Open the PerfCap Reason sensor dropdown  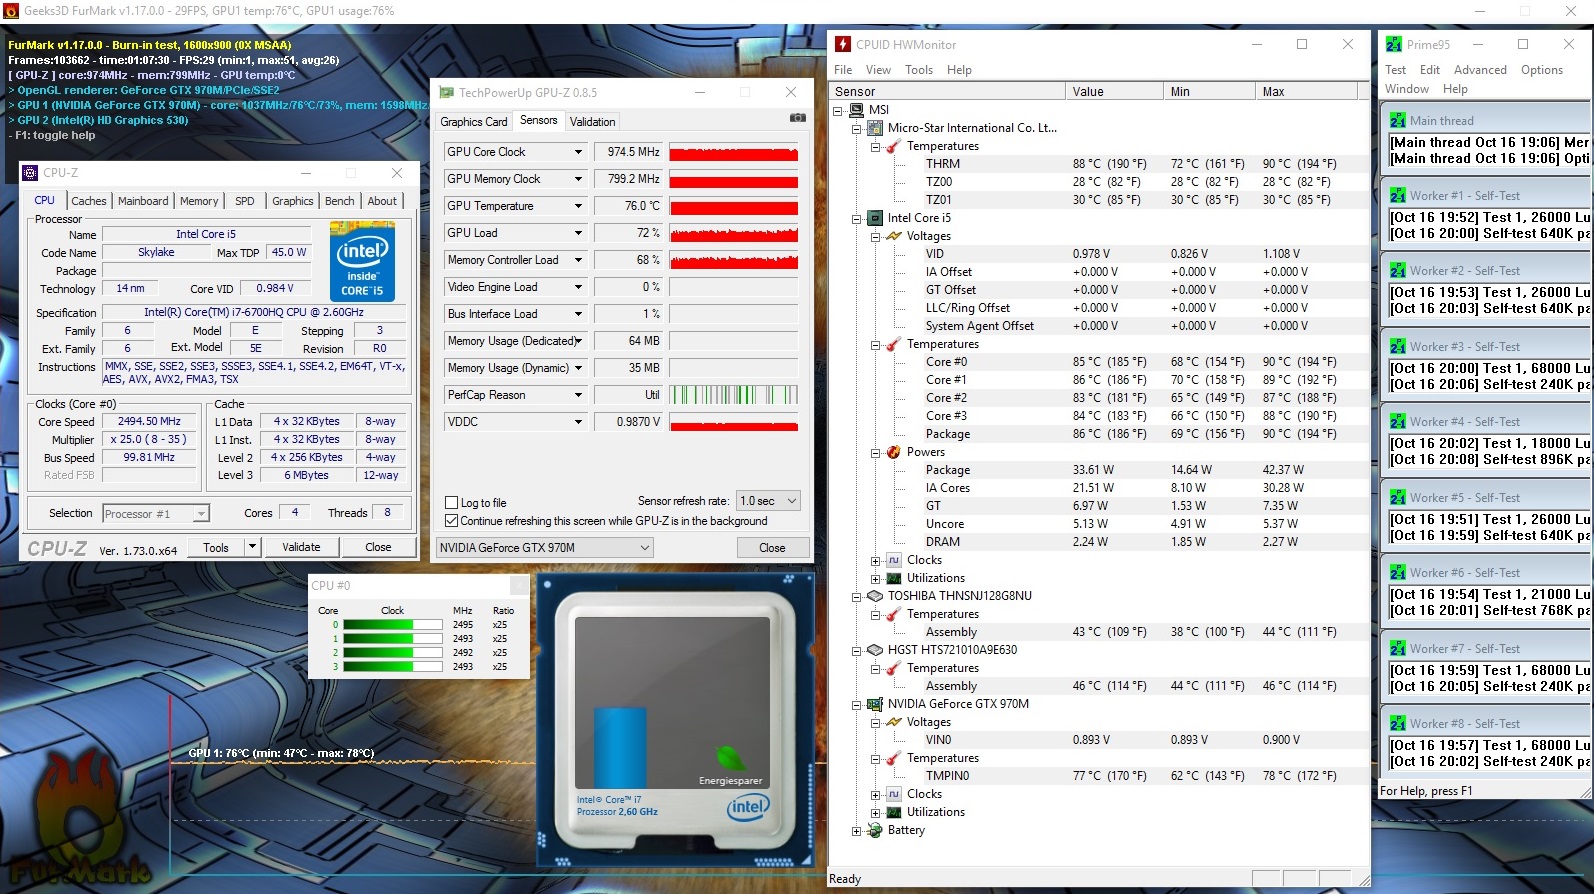tap(578, 395)
